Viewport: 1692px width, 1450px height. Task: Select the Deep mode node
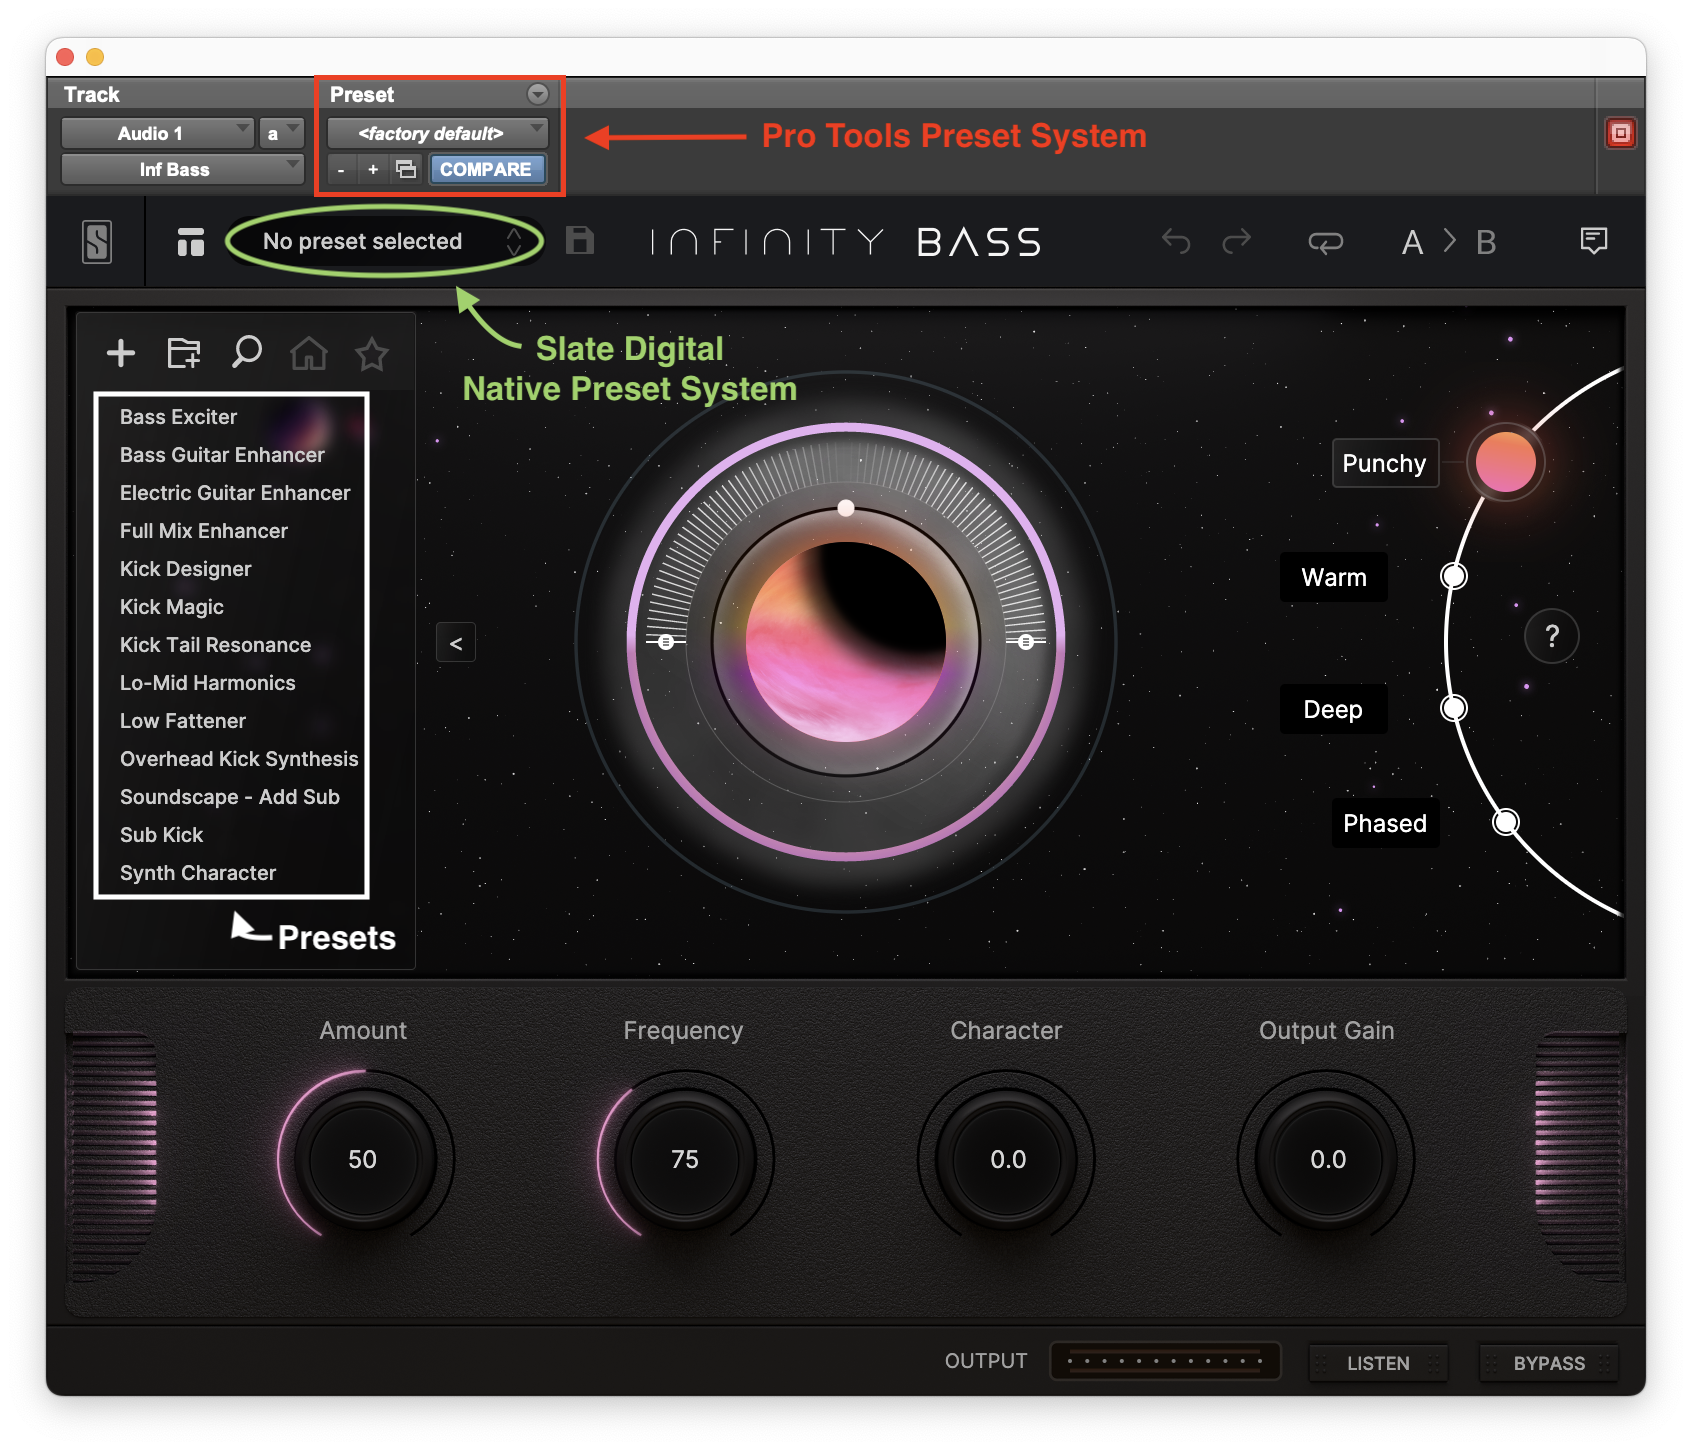click(1454, 708)
